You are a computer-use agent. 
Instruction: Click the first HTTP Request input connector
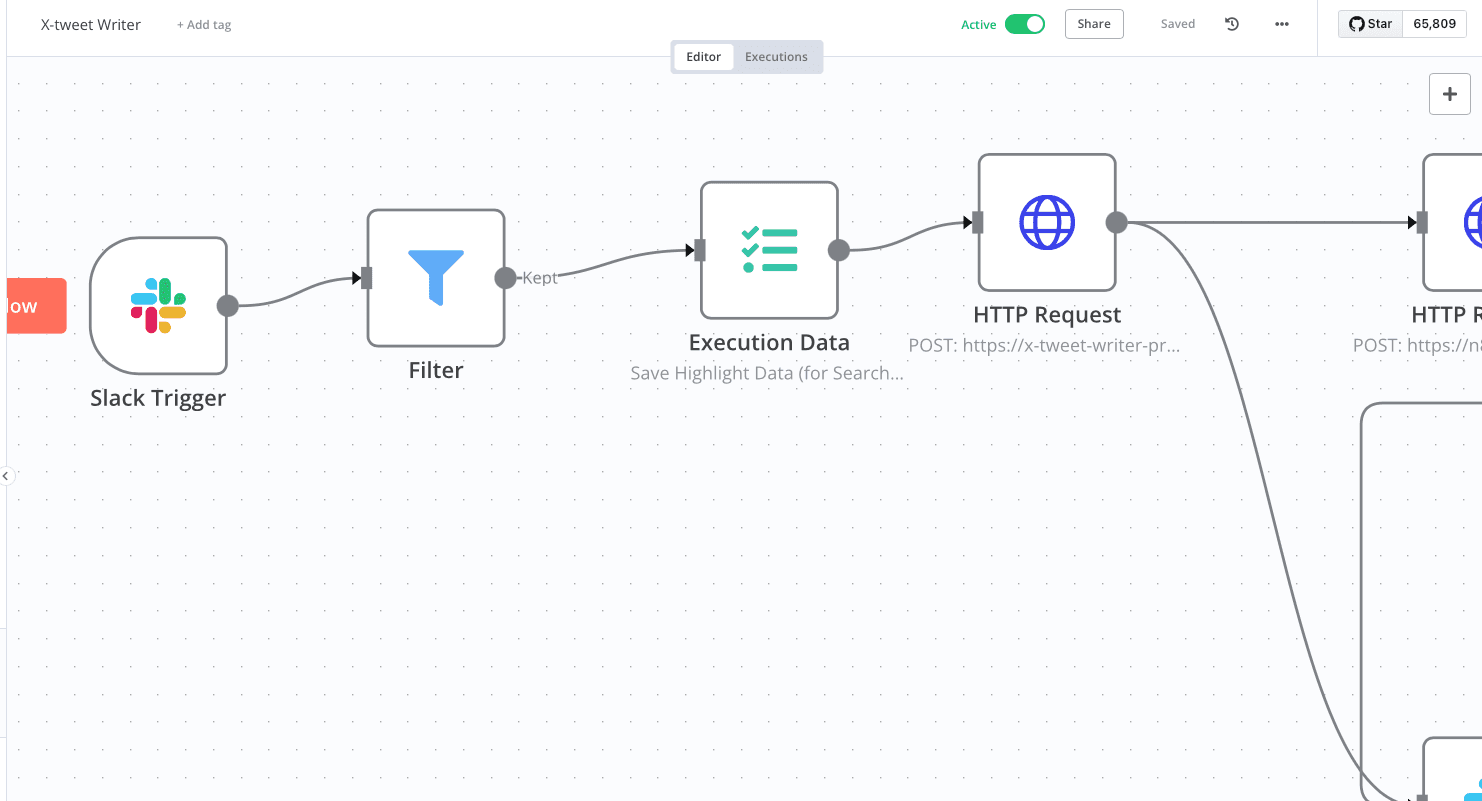977,222
